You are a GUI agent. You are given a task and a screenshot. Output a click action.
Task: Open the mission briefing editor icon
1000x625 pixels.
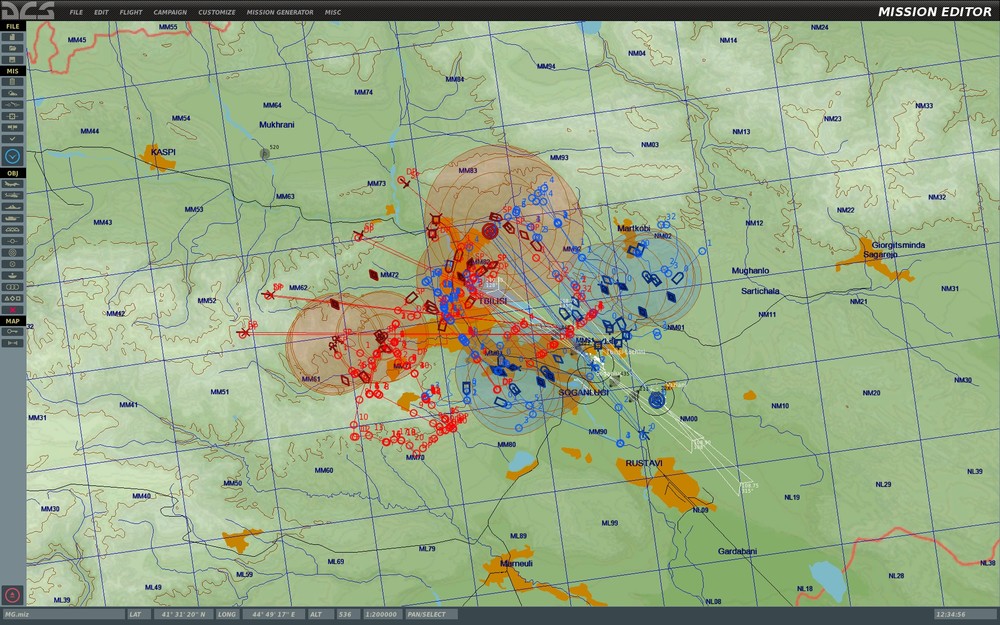pyautogui.click(x=11, y=82)
